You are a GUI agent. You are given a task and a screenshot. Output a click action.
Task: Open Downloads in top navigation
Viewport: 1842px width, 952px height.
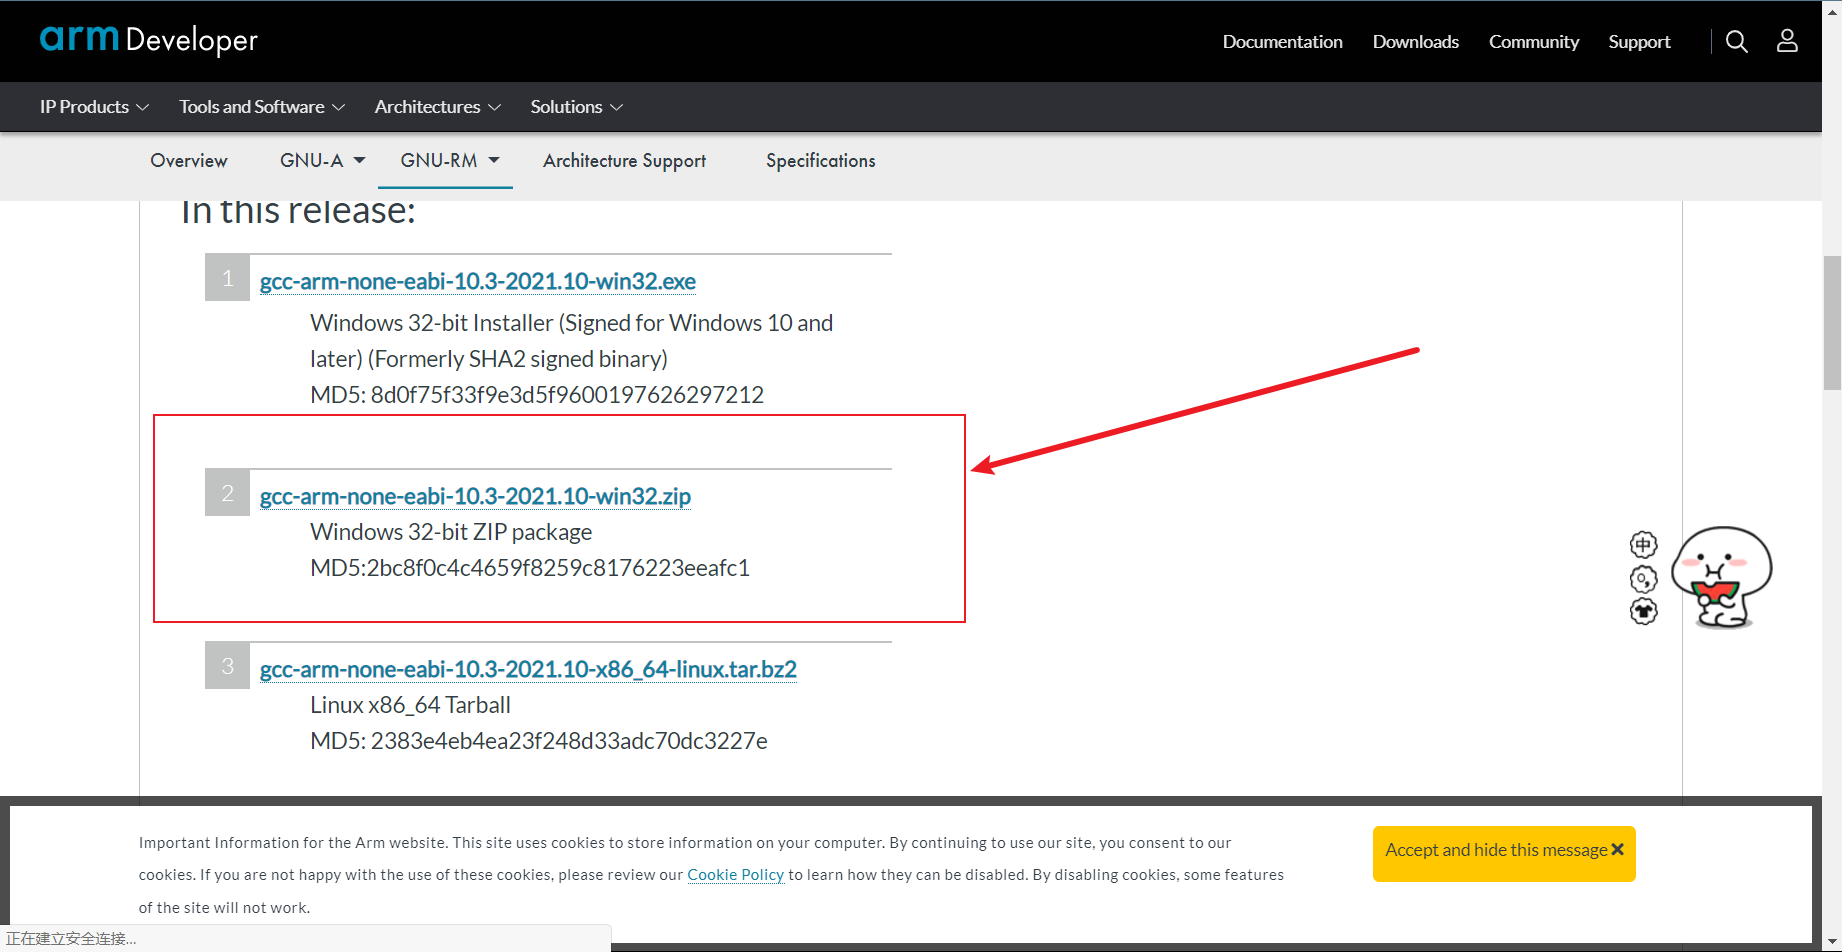coord(1415,42)
